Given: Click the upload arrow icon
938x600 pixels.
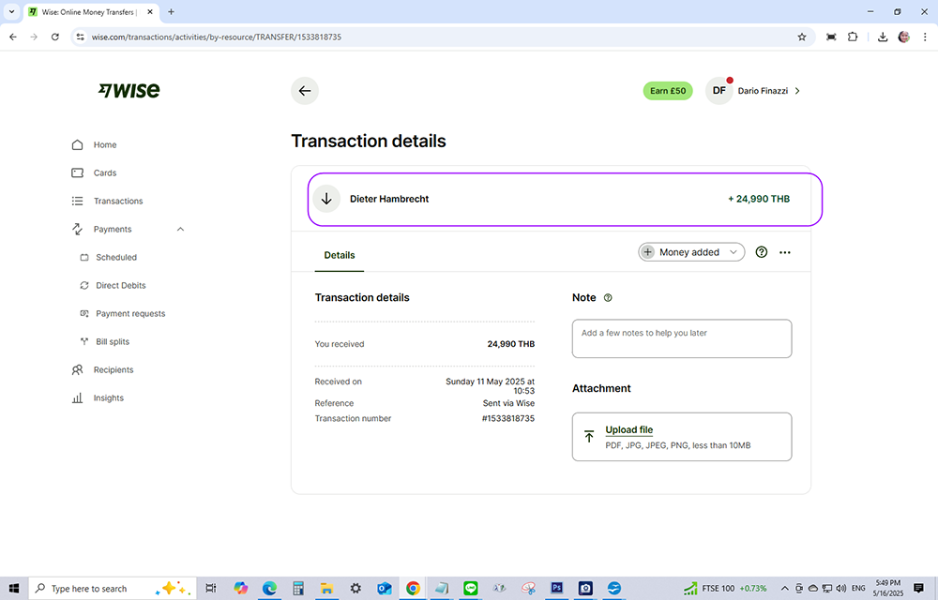Looking at the screenshot, I should click(589, 437).
